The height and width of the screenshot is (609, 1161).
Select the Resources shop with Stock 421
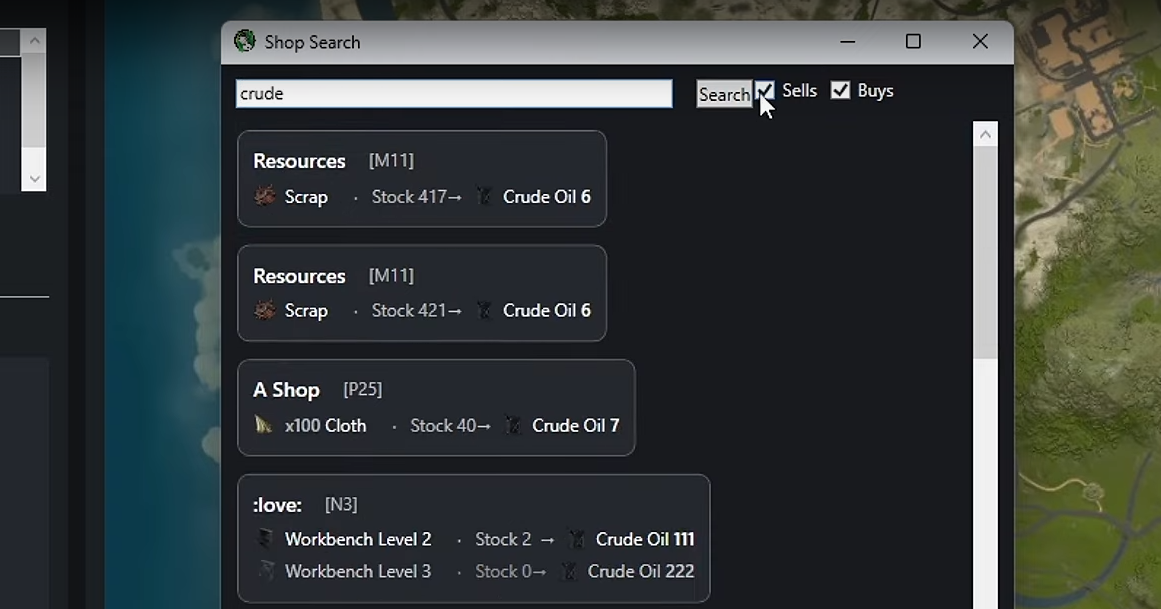click(x=421, y=293)
